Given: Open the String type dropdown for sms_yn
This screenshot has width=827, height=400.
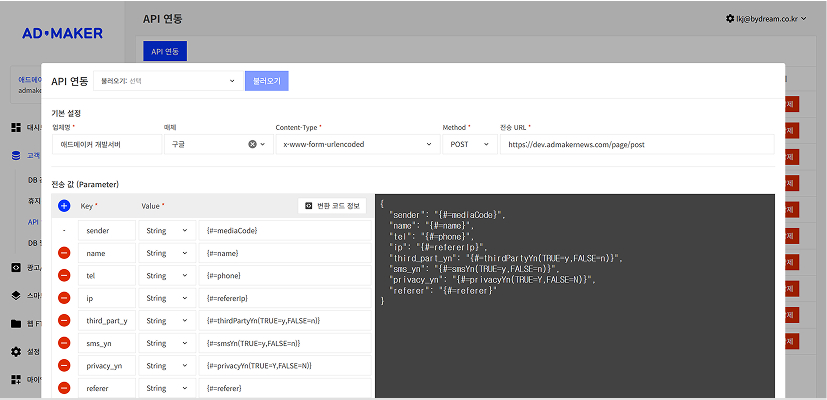Looking at the screenshot, I should click(x=165, y=343).
